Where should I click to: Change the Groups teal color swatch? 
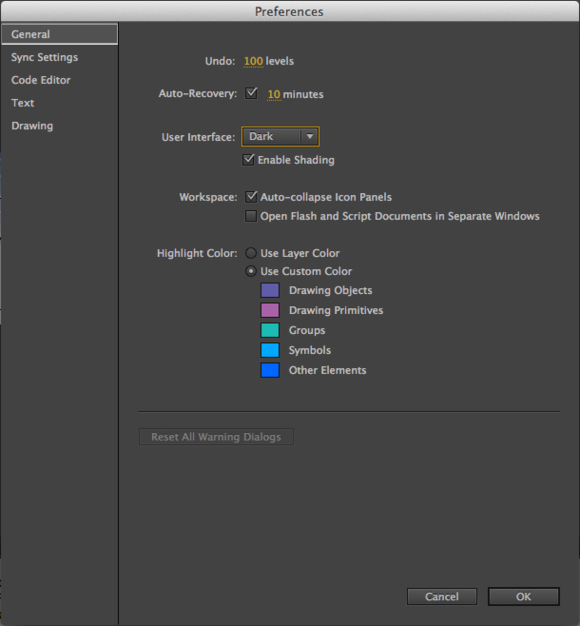pos(270,330)
